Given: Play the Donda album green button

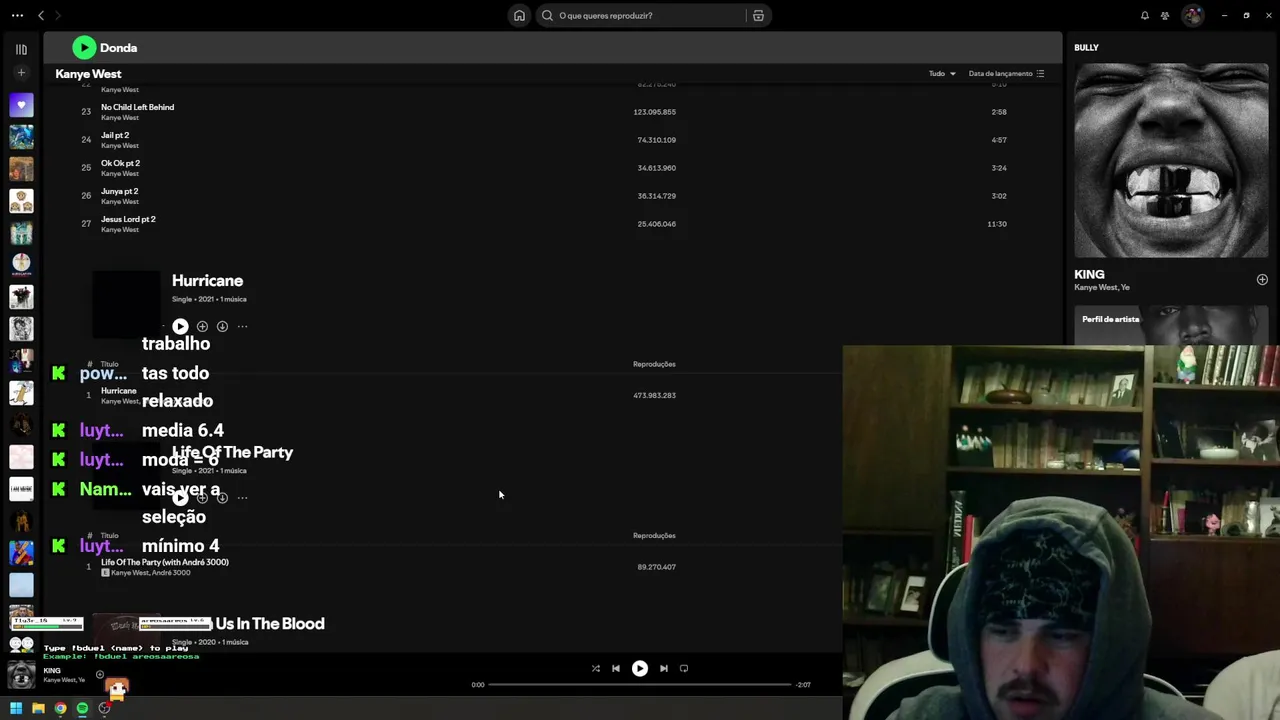Looking at the screenshot, I should click(x=84, y=47).
